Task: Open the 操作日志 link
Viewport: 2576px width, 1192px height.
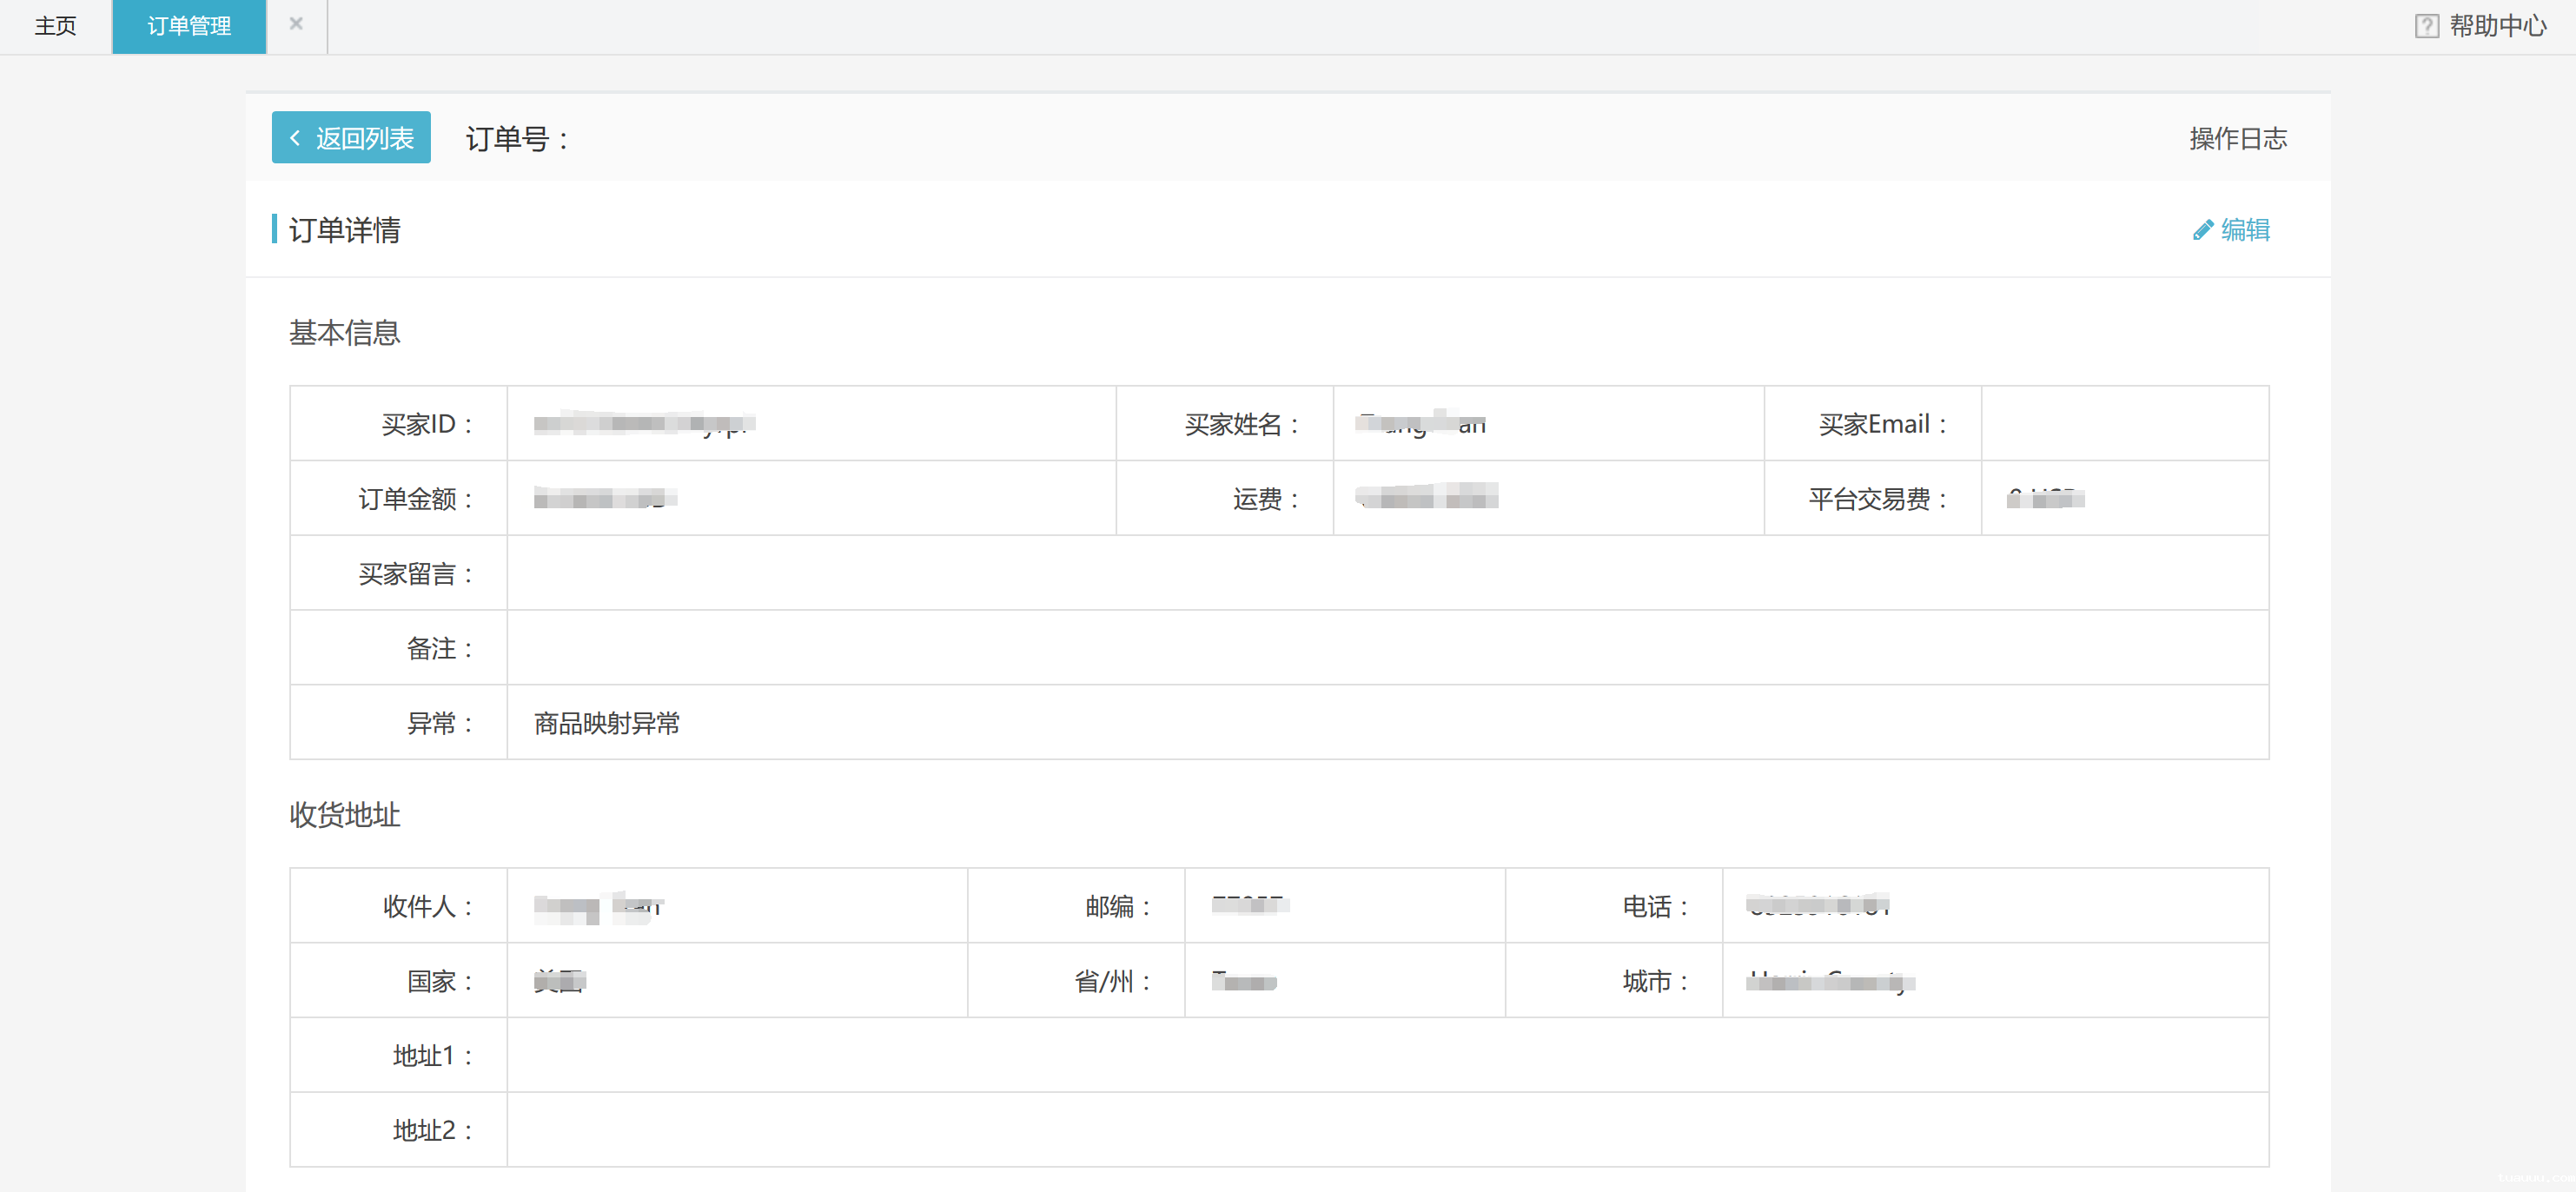Action: point(2237,138)
